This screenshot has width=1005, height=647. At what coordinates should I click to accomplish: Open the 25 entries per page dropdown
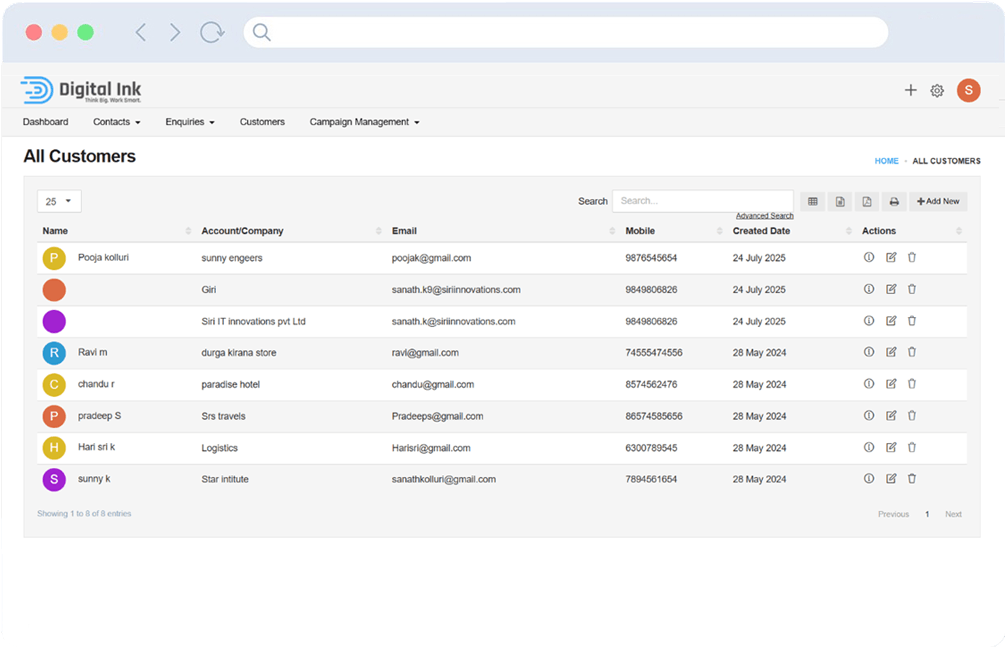(x=59, y=201)
